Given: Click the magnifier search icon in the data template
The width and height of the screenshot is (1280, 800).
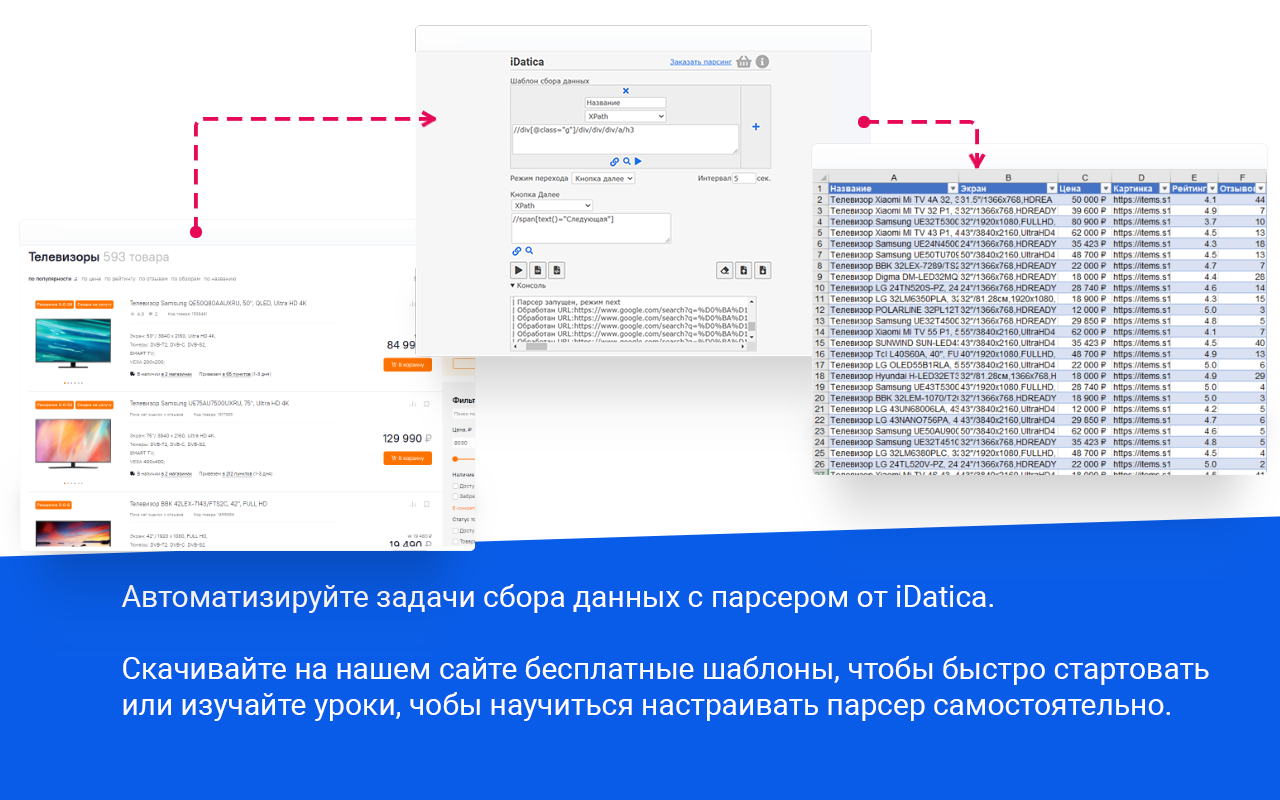Looking at the screenshot, I should (626, 161).
